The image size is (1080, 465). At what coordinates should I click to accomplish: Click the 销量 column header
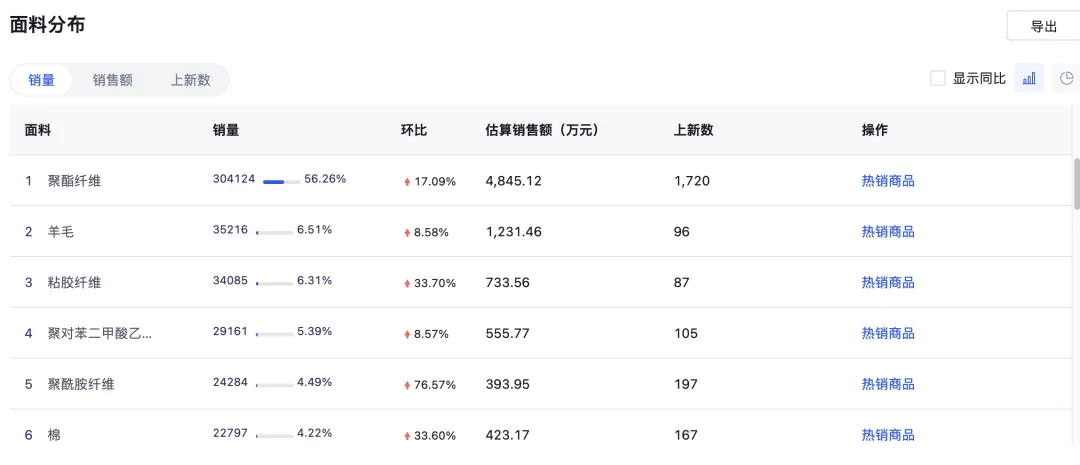click(x=226, y=130)
